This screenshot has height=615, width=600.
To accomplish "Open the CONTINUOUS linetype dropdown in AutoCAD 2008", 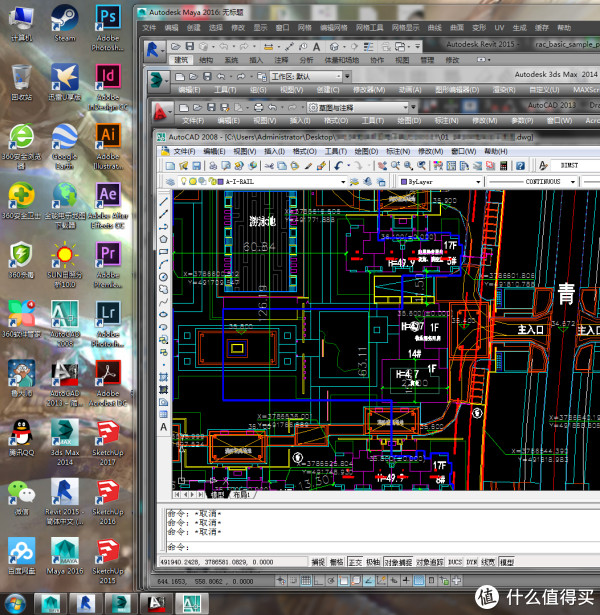I will (x=573, y=182).
